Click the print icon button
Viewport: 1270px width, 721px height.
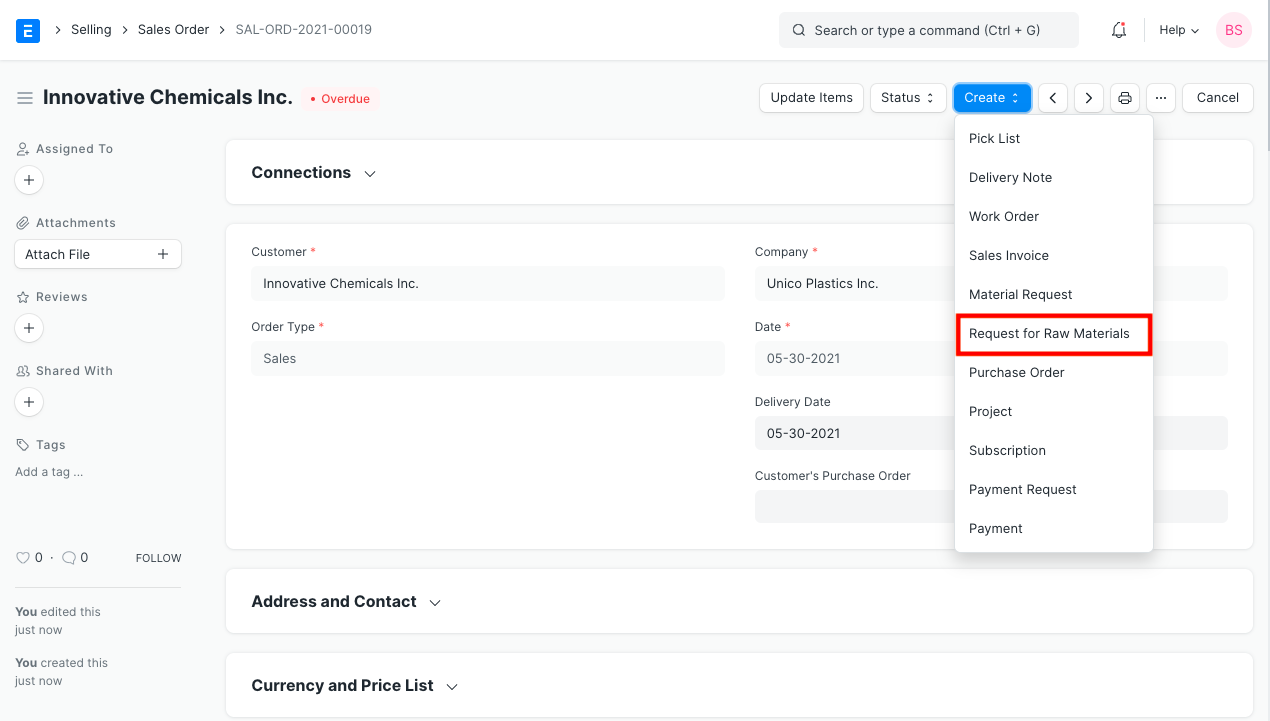pyautogui.click(x=1125, y=98)
